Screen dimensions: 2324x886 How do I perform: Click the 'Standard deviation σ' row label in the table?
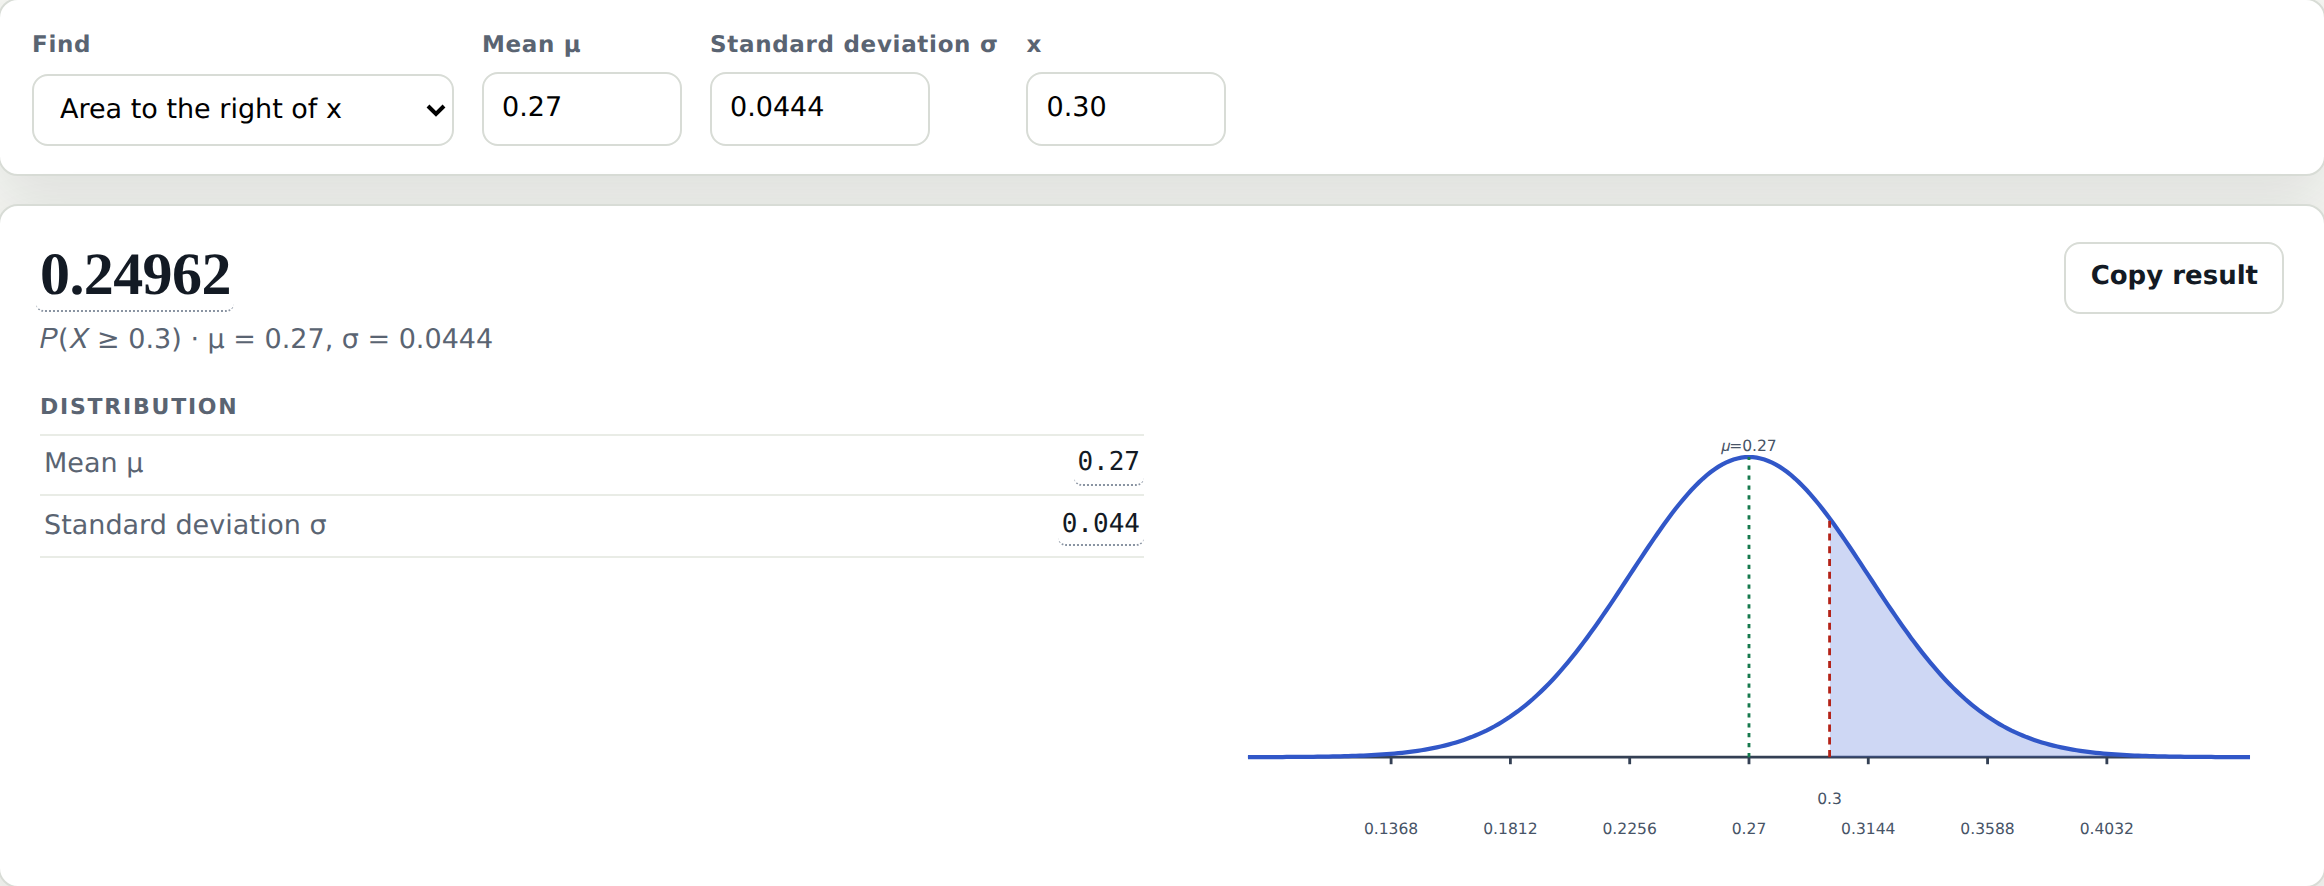click(185, 525)
